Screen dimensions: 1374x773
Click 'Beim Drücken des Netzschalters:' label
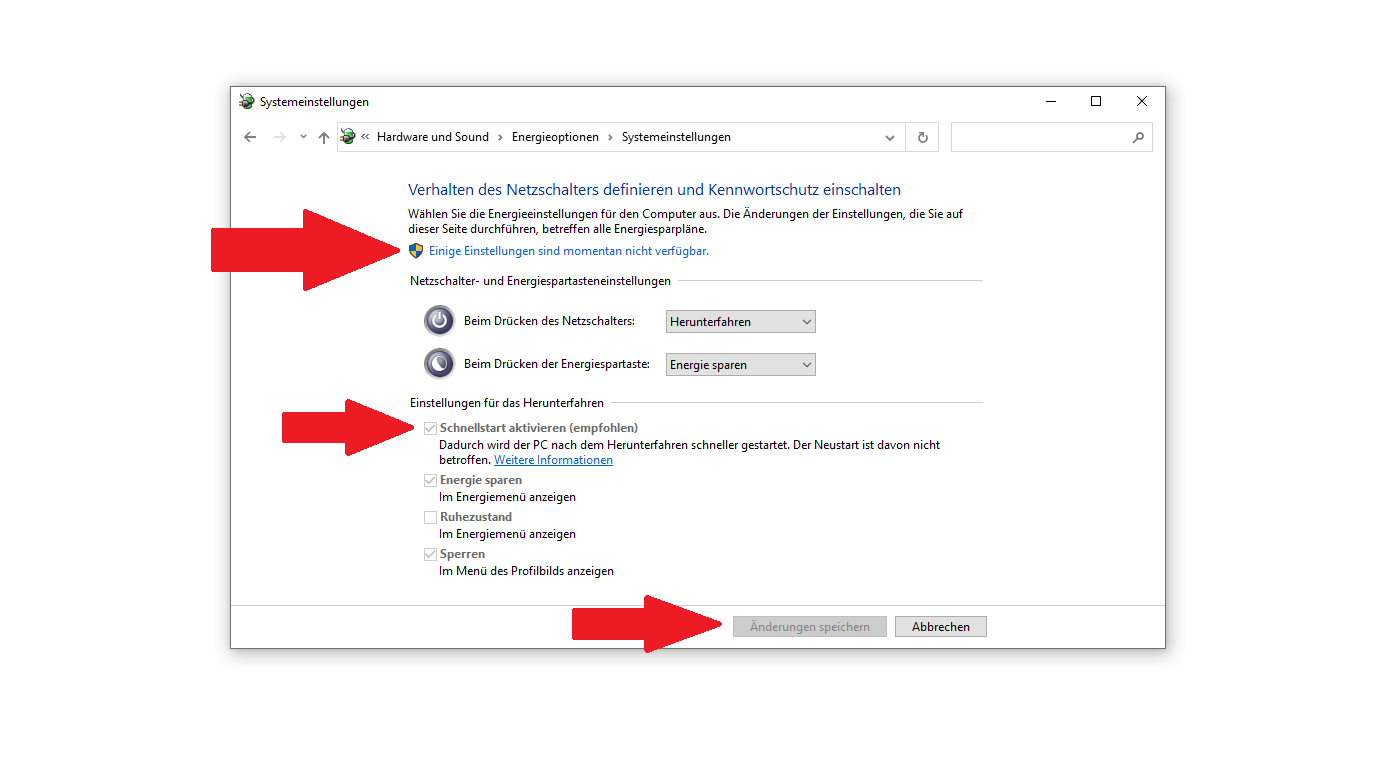pos(549,321)
